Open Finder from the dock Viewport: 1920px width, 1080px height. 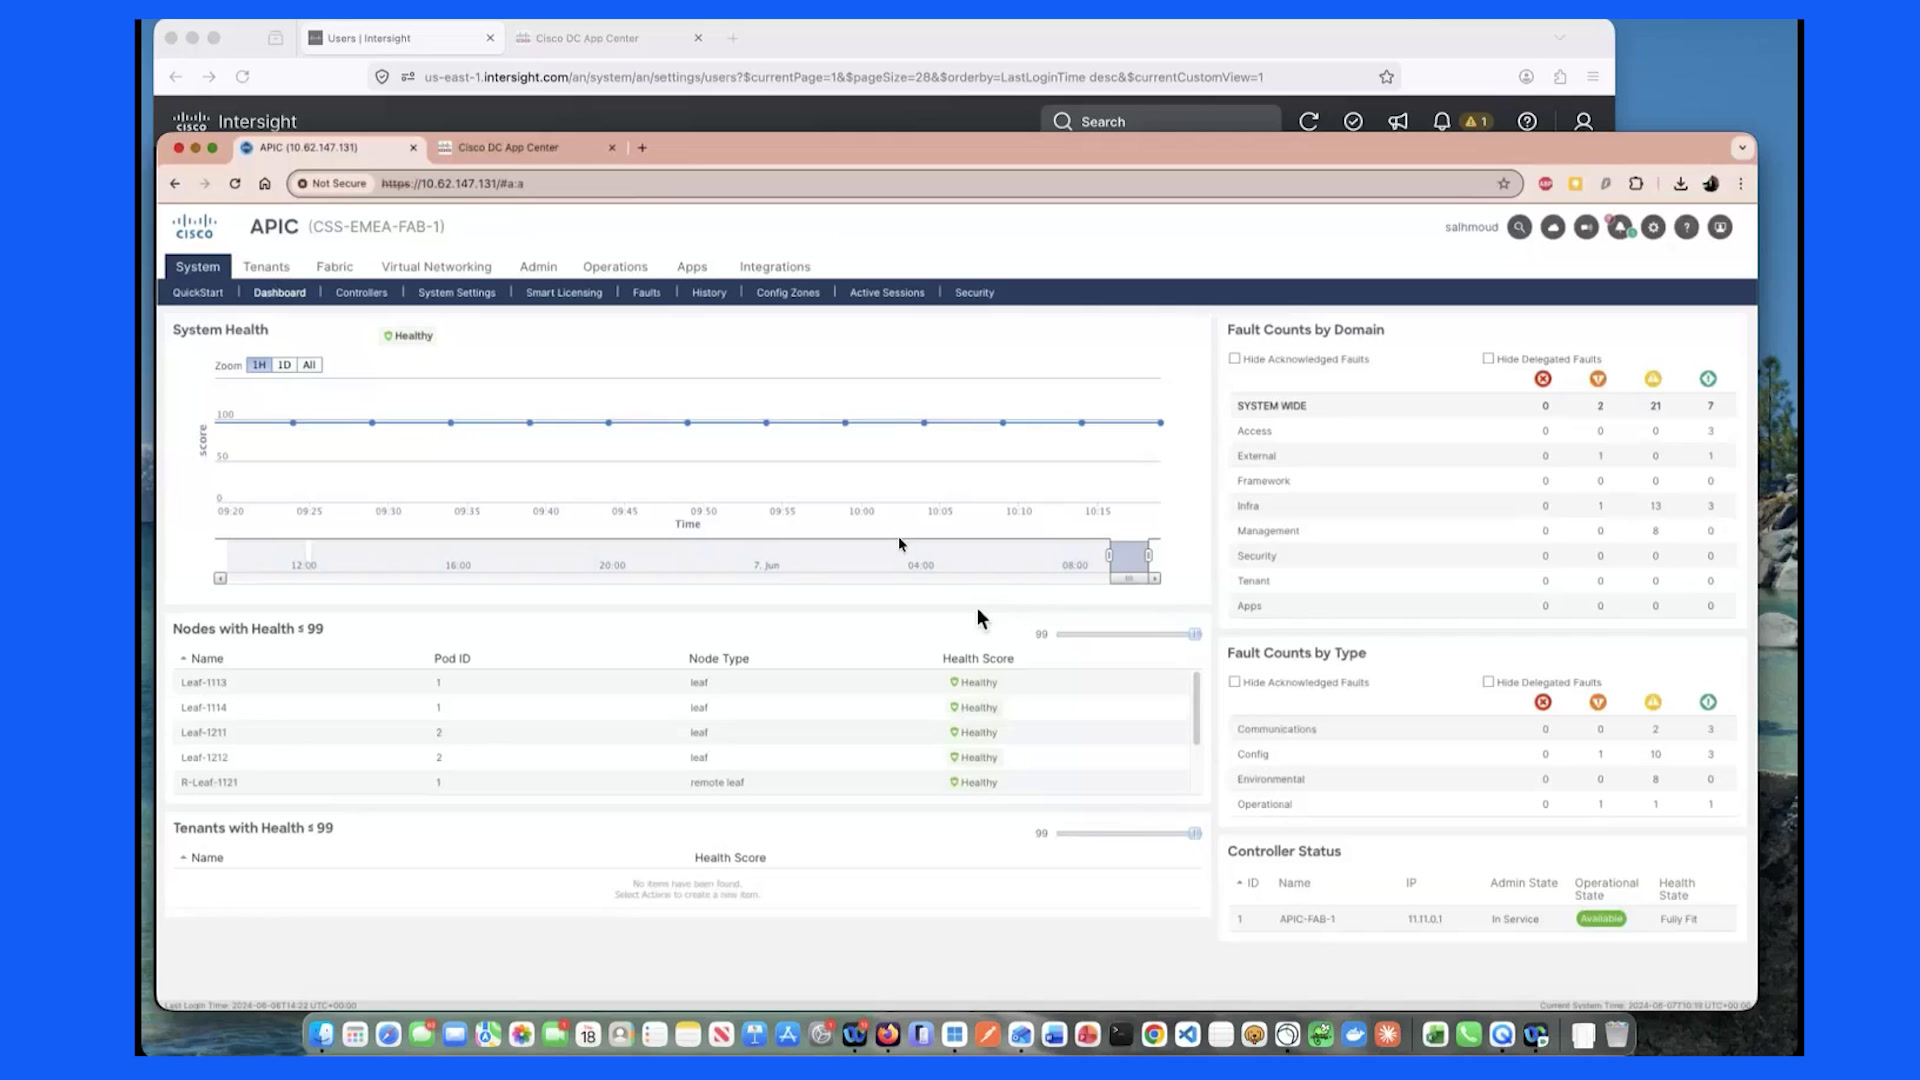click(321, 1035)
